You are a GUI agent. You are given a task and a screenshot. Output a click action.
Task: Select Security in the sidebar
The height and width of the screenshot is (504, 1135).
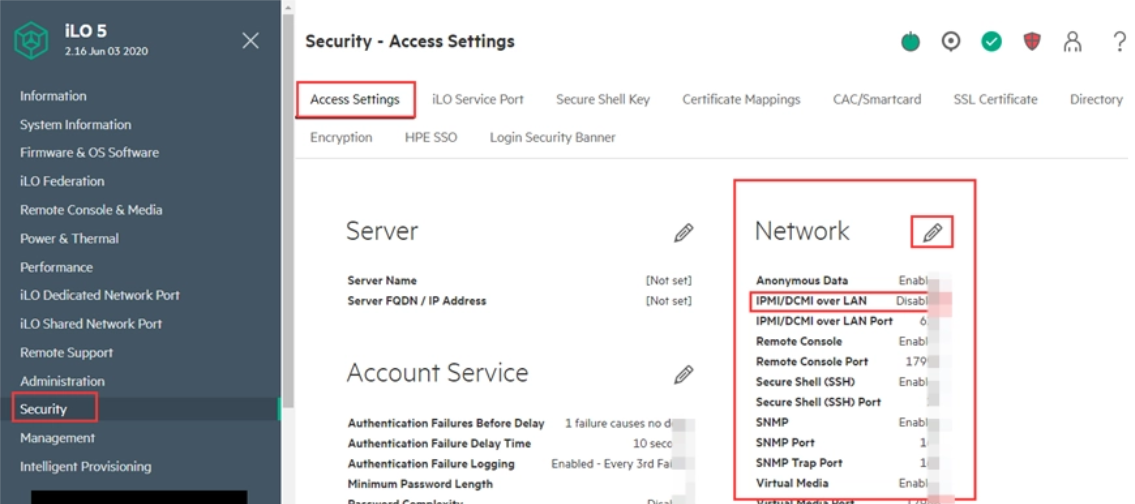coord(43,409)
